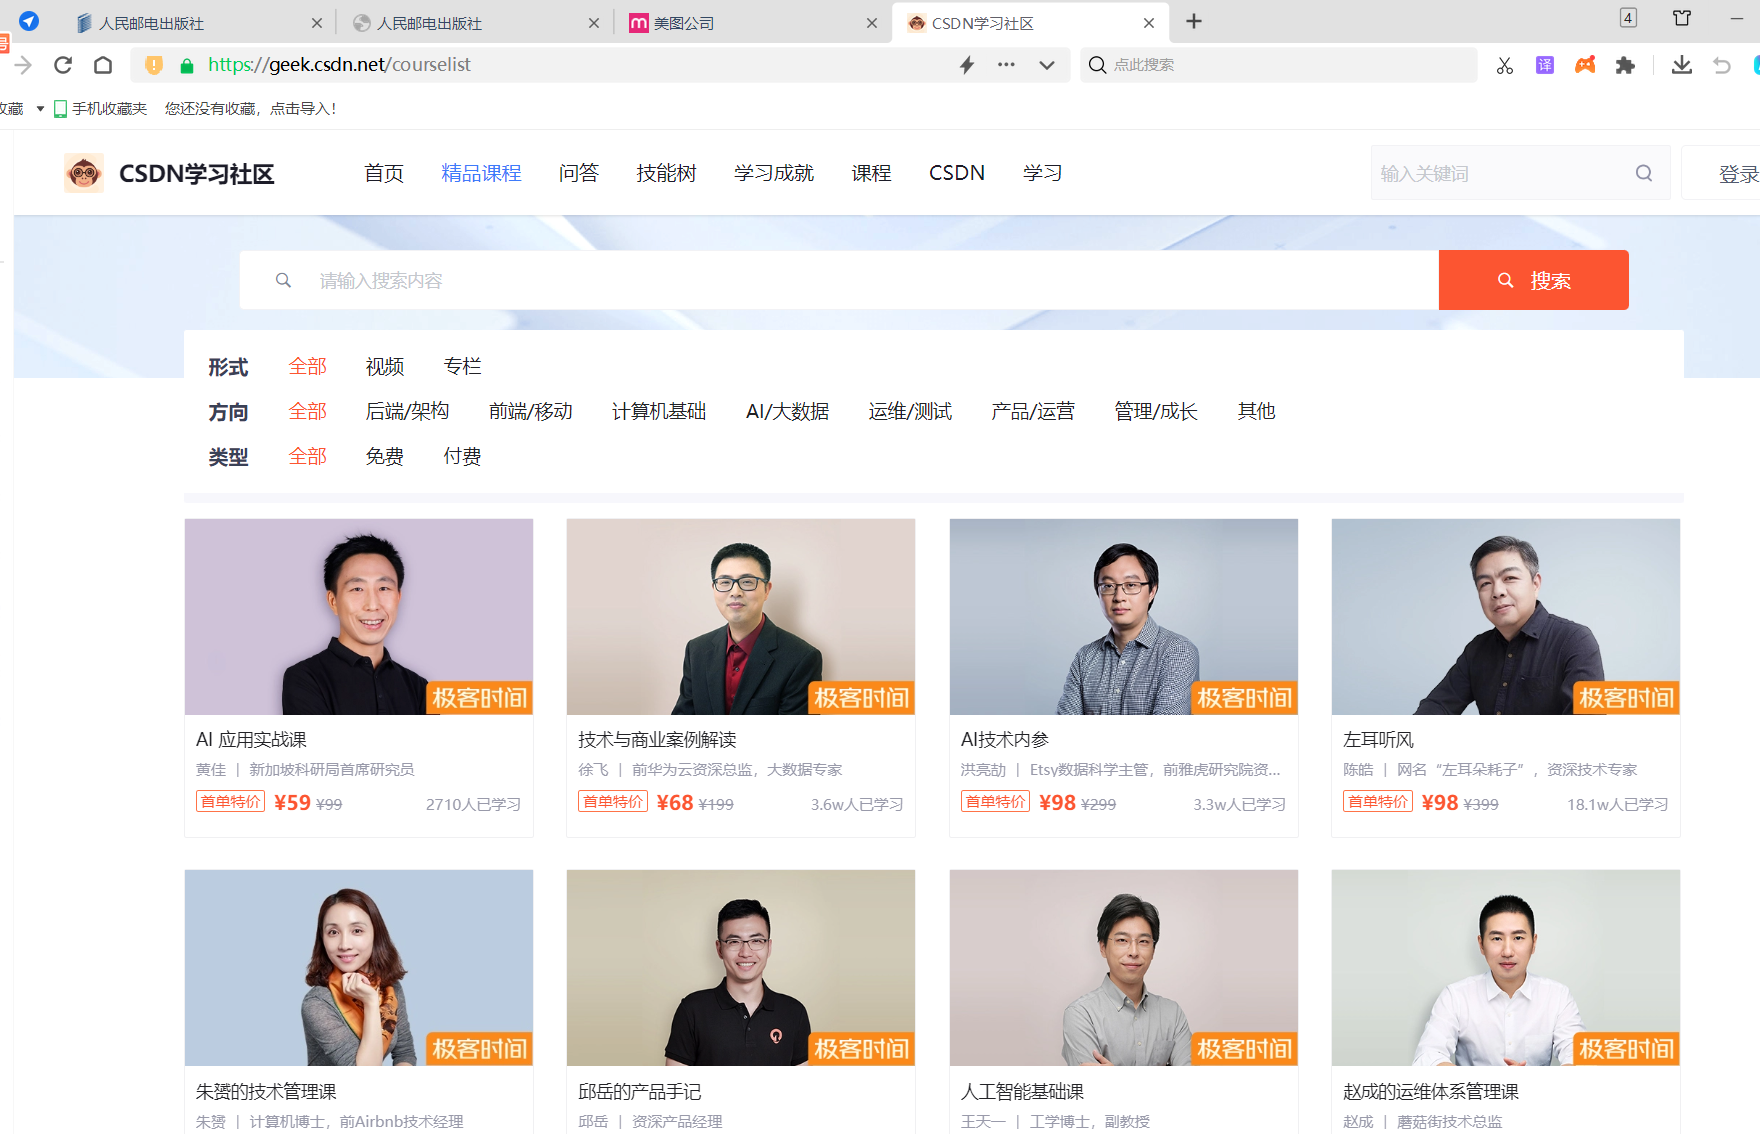Close the first 人民邮电出版社 tab

point(317,23)
